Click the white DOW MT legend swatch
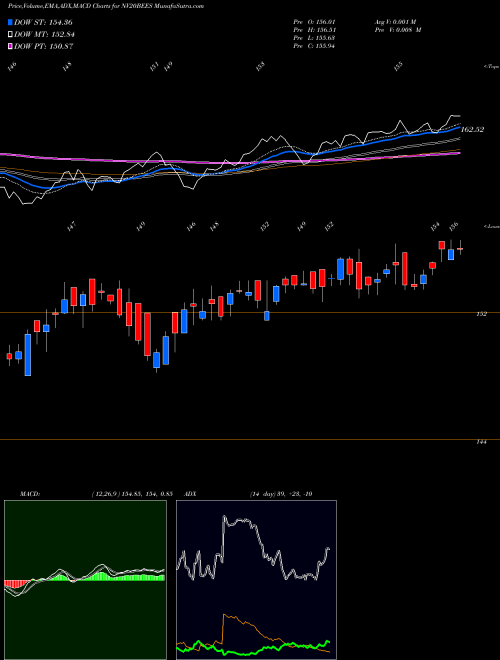The image size is (500, 660). click(x=10, y=35)
